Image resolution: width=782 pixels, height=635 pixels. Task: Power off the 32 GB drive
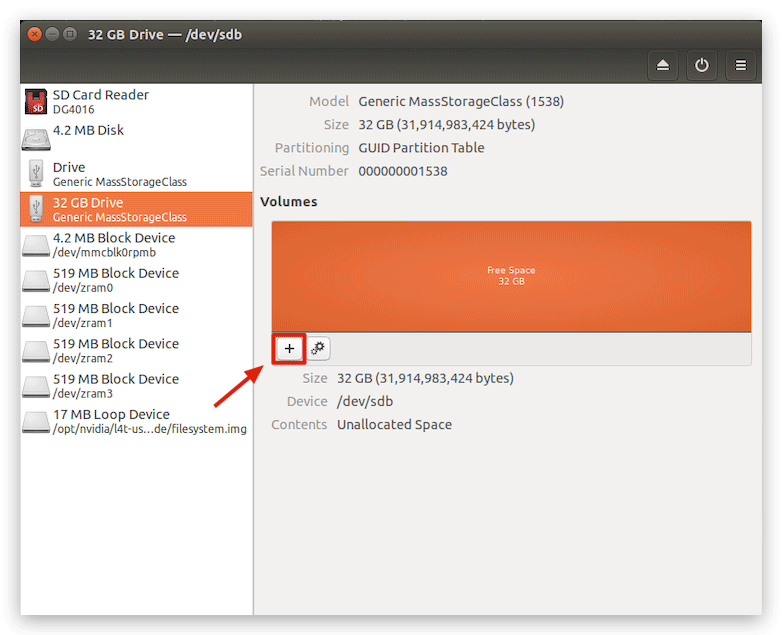[x=701, y=65]
